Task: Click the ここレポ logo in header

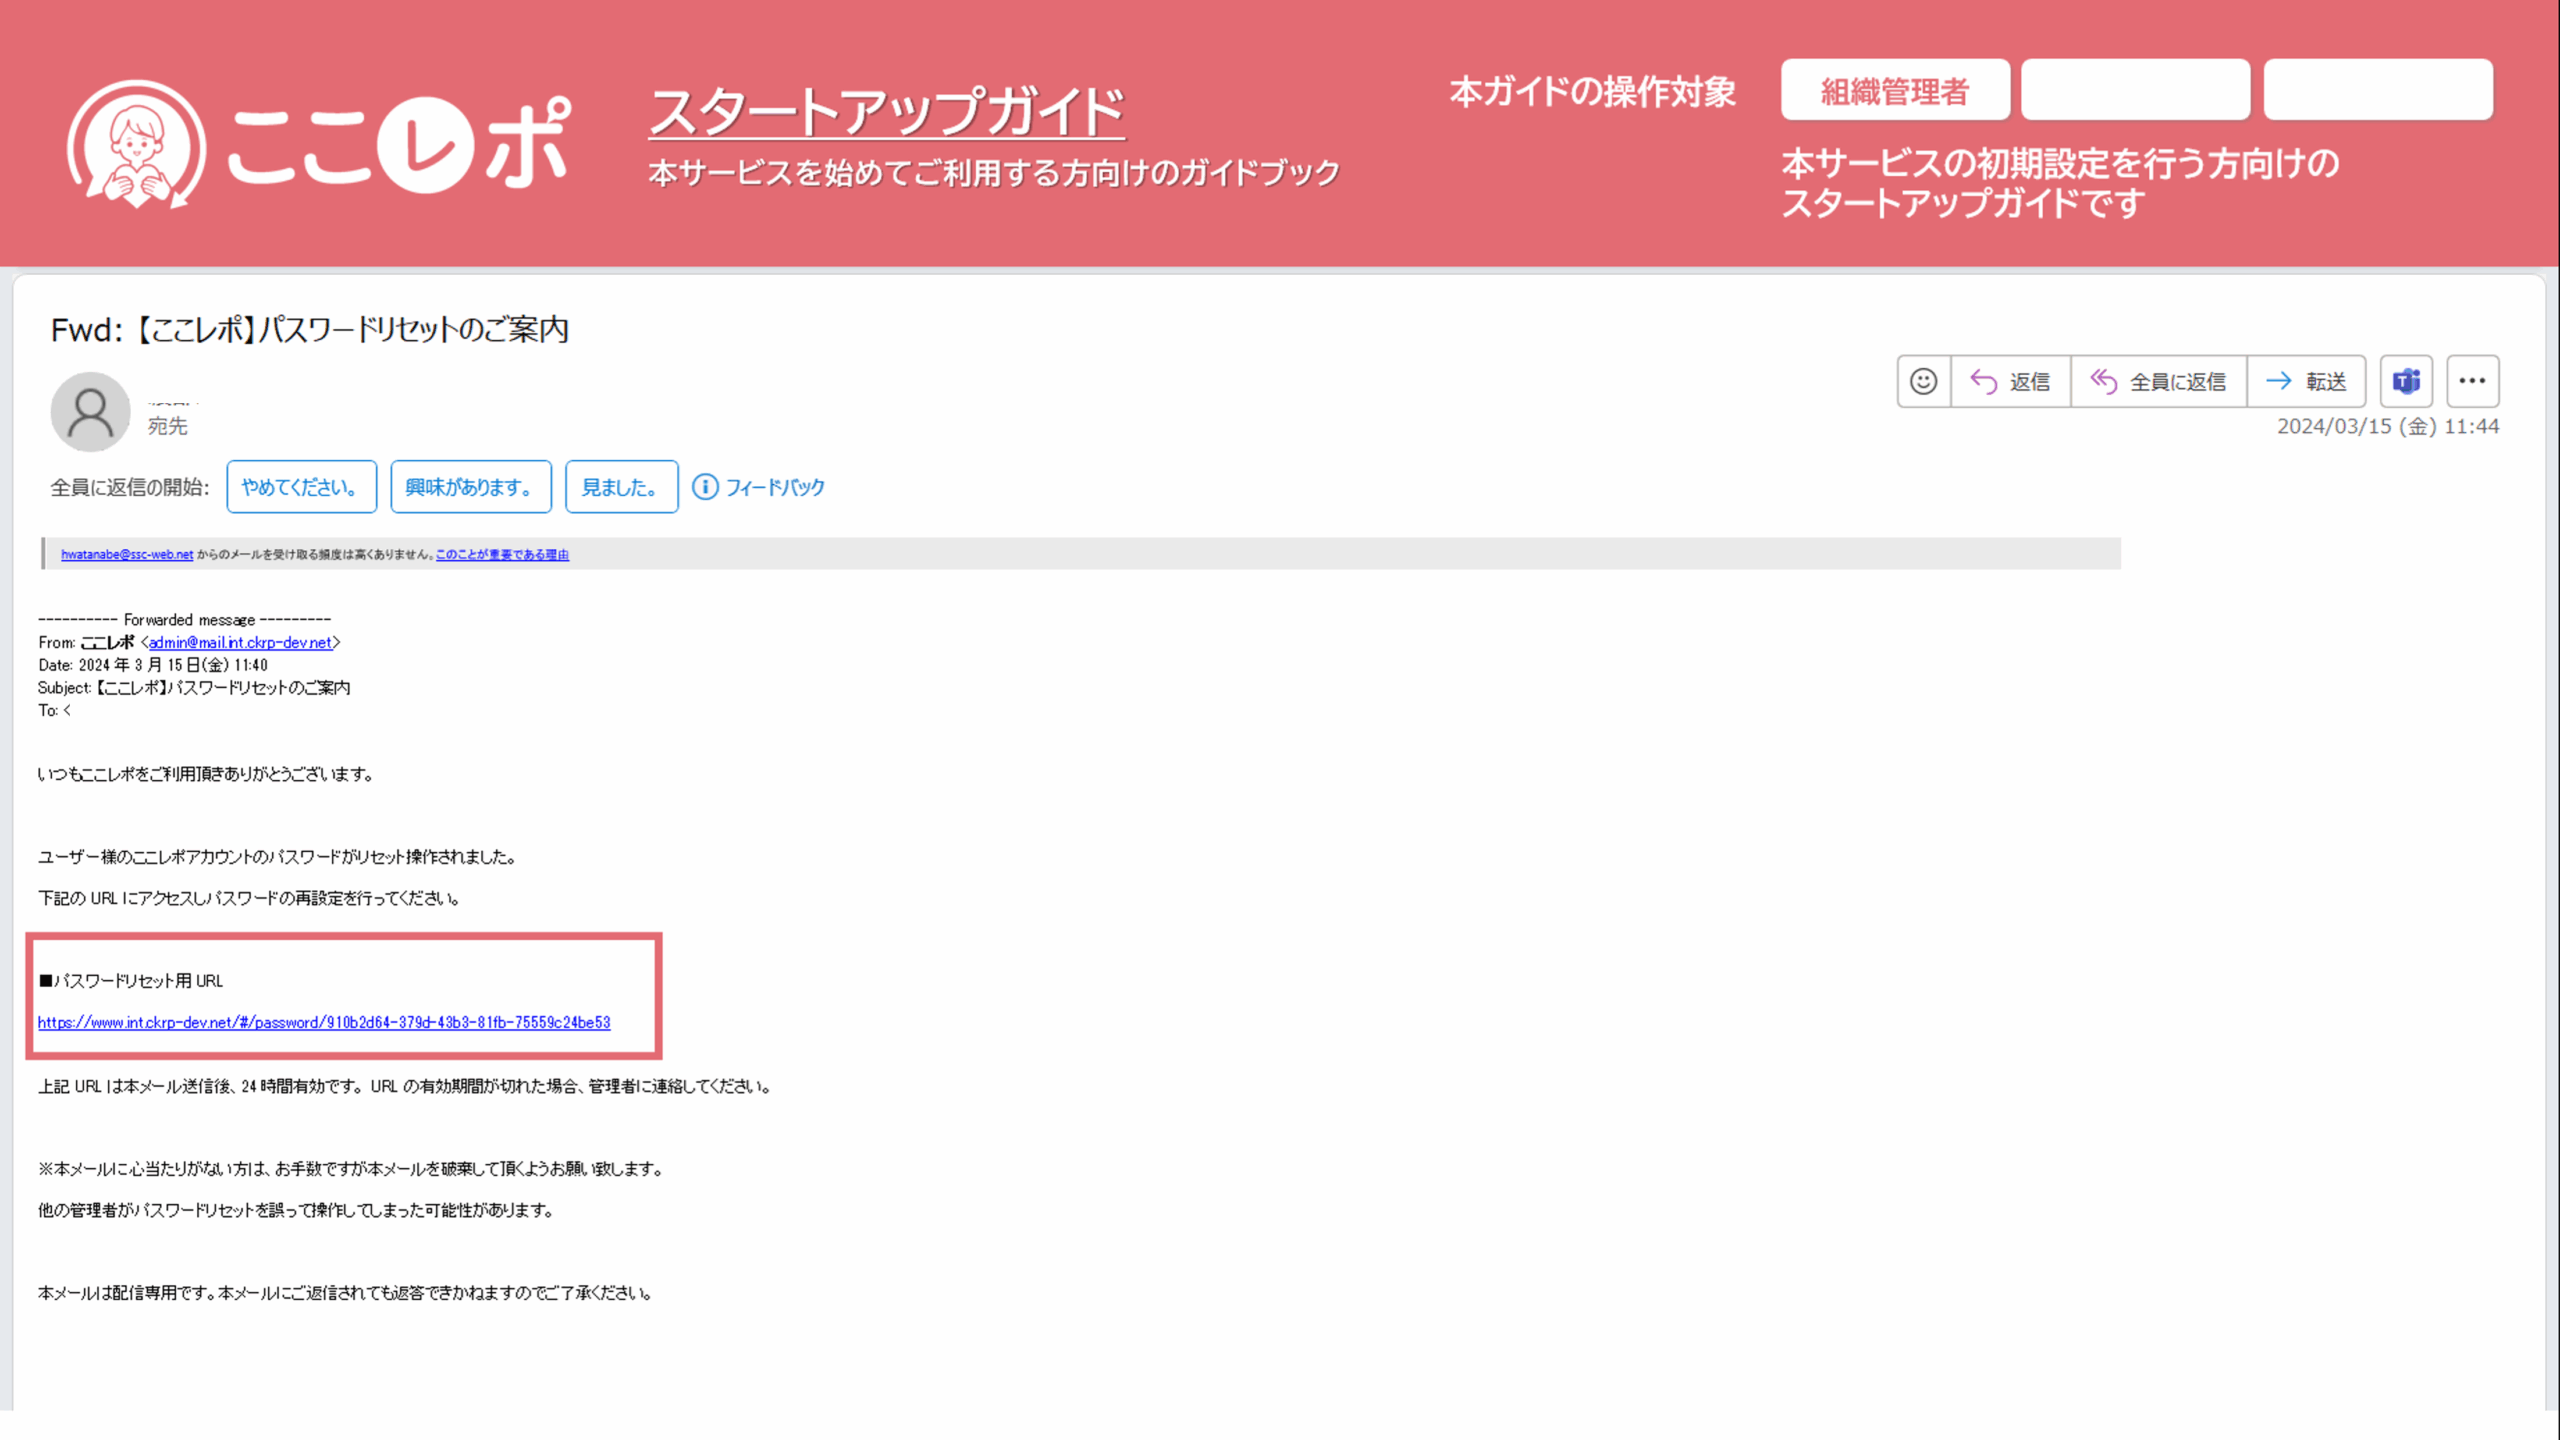Action: (320, 145)
